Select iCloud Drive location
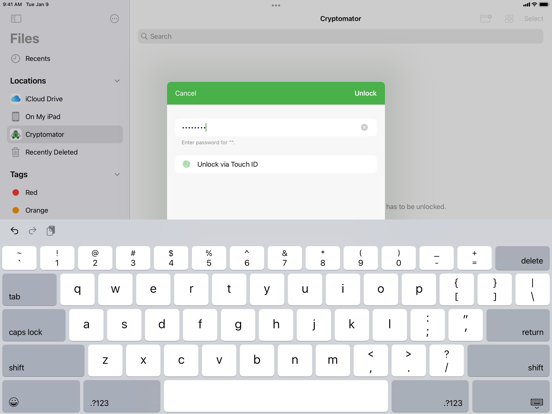 pyautogui.click(x=65, y=99)
